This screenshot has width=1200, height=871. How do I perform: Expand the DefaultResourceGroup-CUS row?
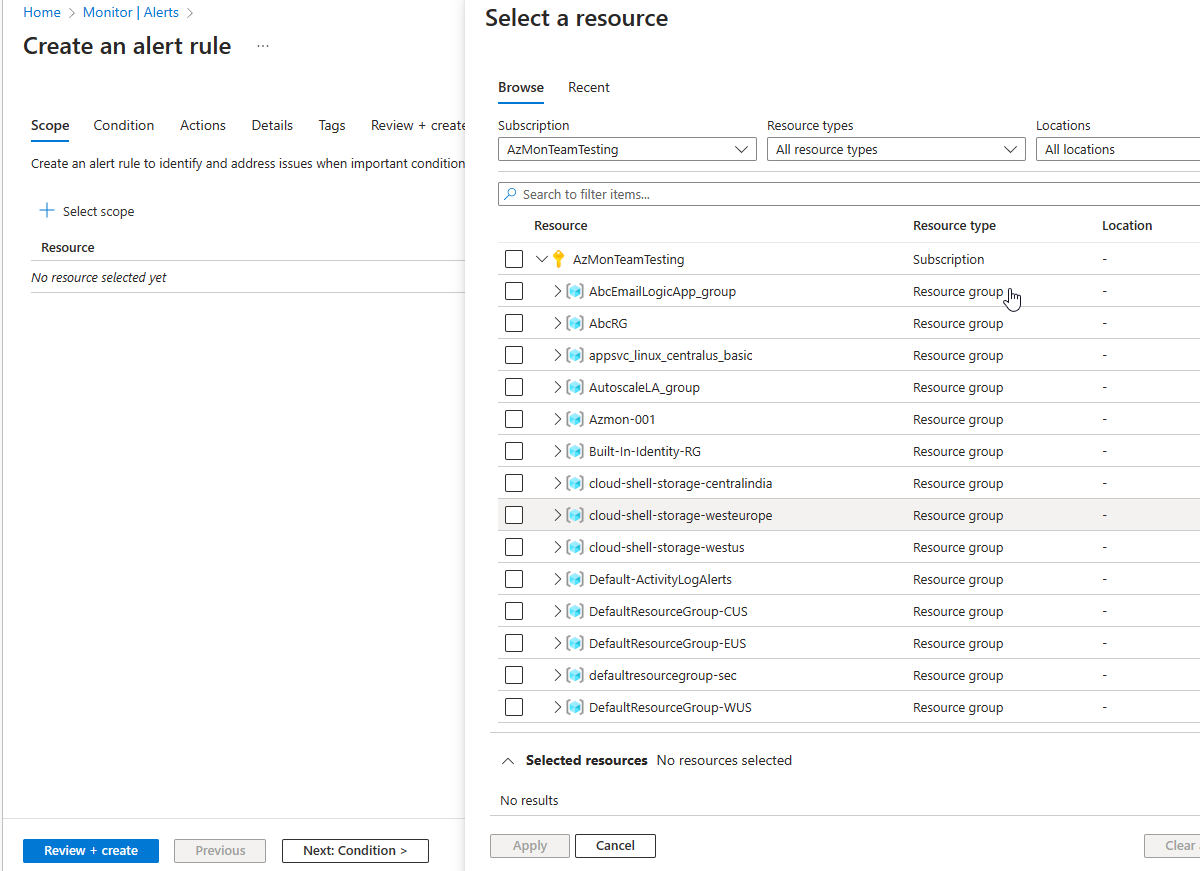click(x=558, y=611)
